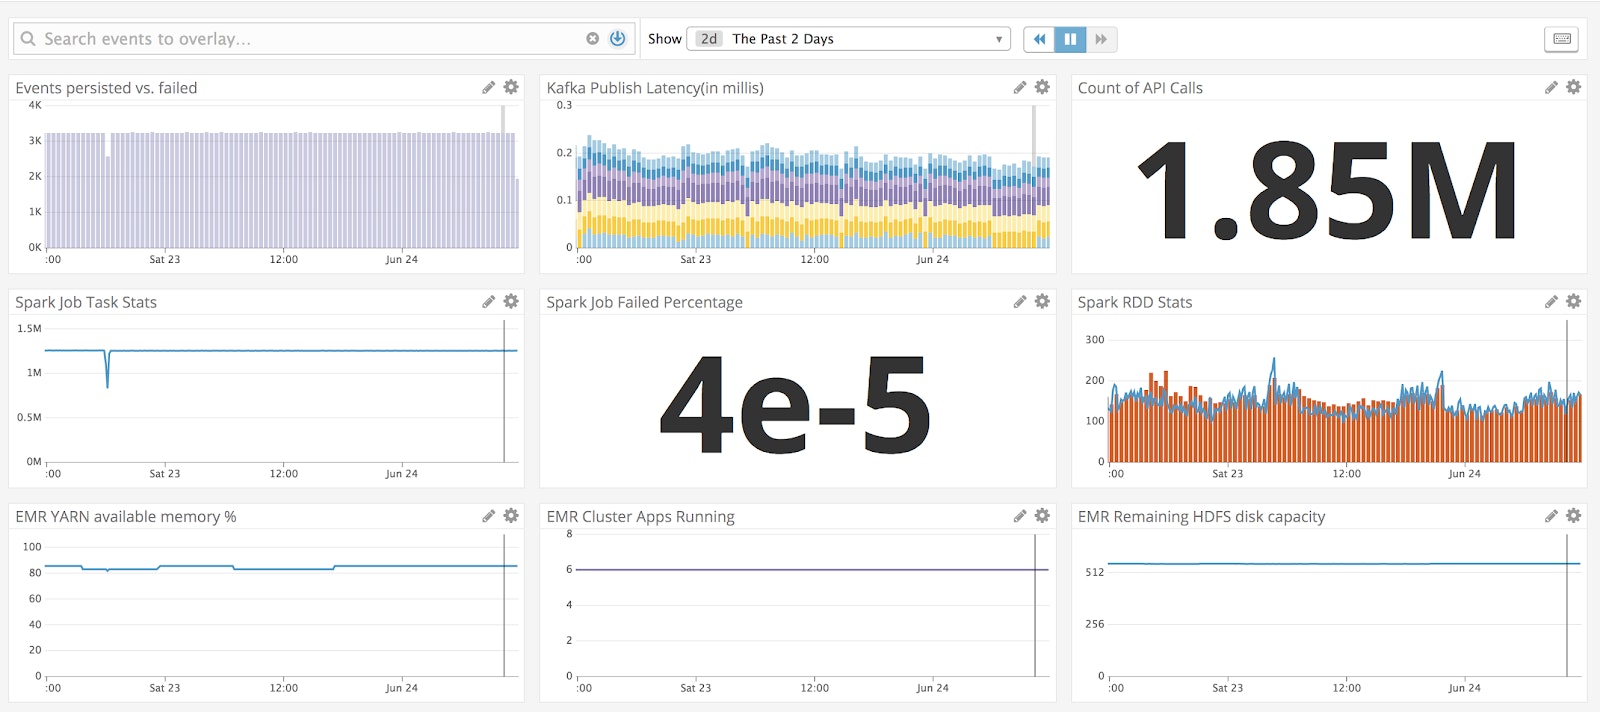Open gear menu for EMR Cluster Apps Running

pos(1042,516)
